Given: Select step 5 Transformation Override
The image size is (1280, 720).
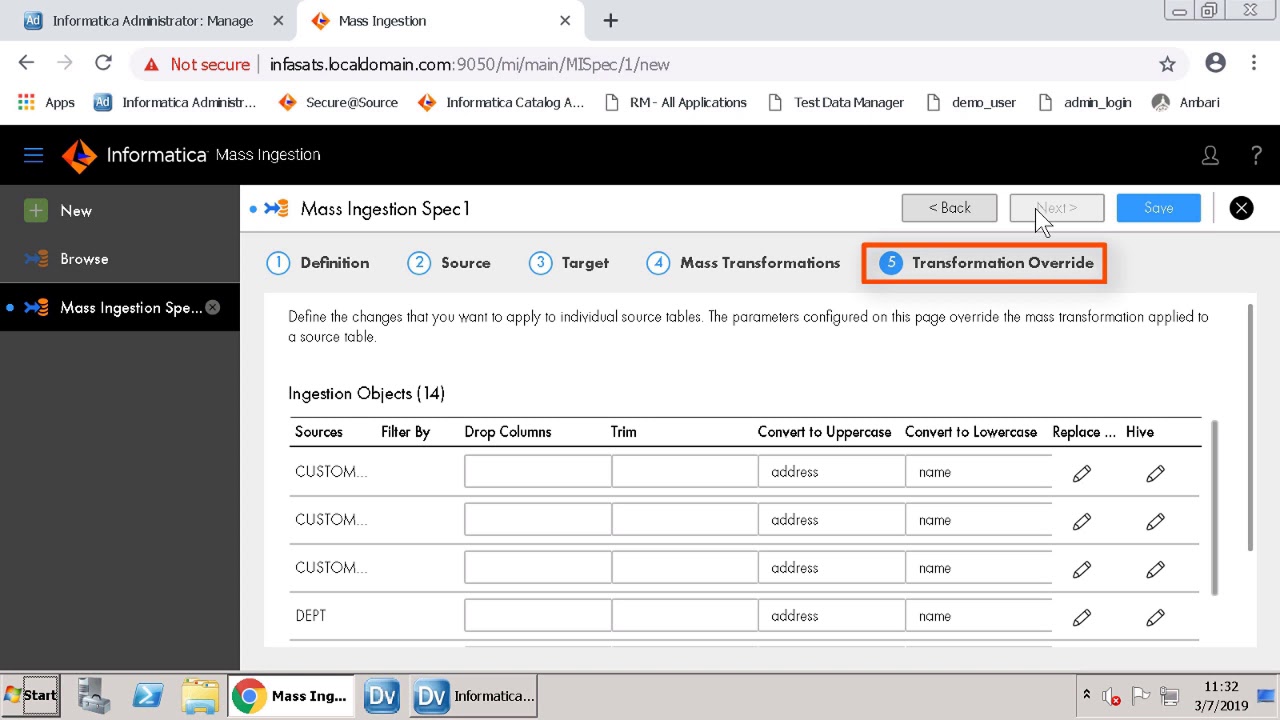Looking at the screenshot, I should (x=985, y=263).
